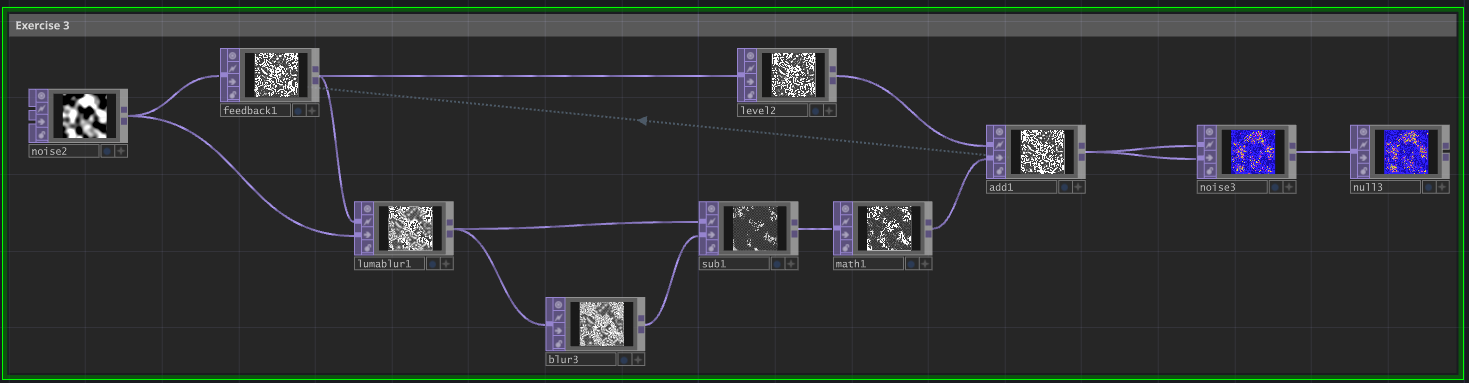Click the plus viewer-active button on noise3

[1289, 187]
